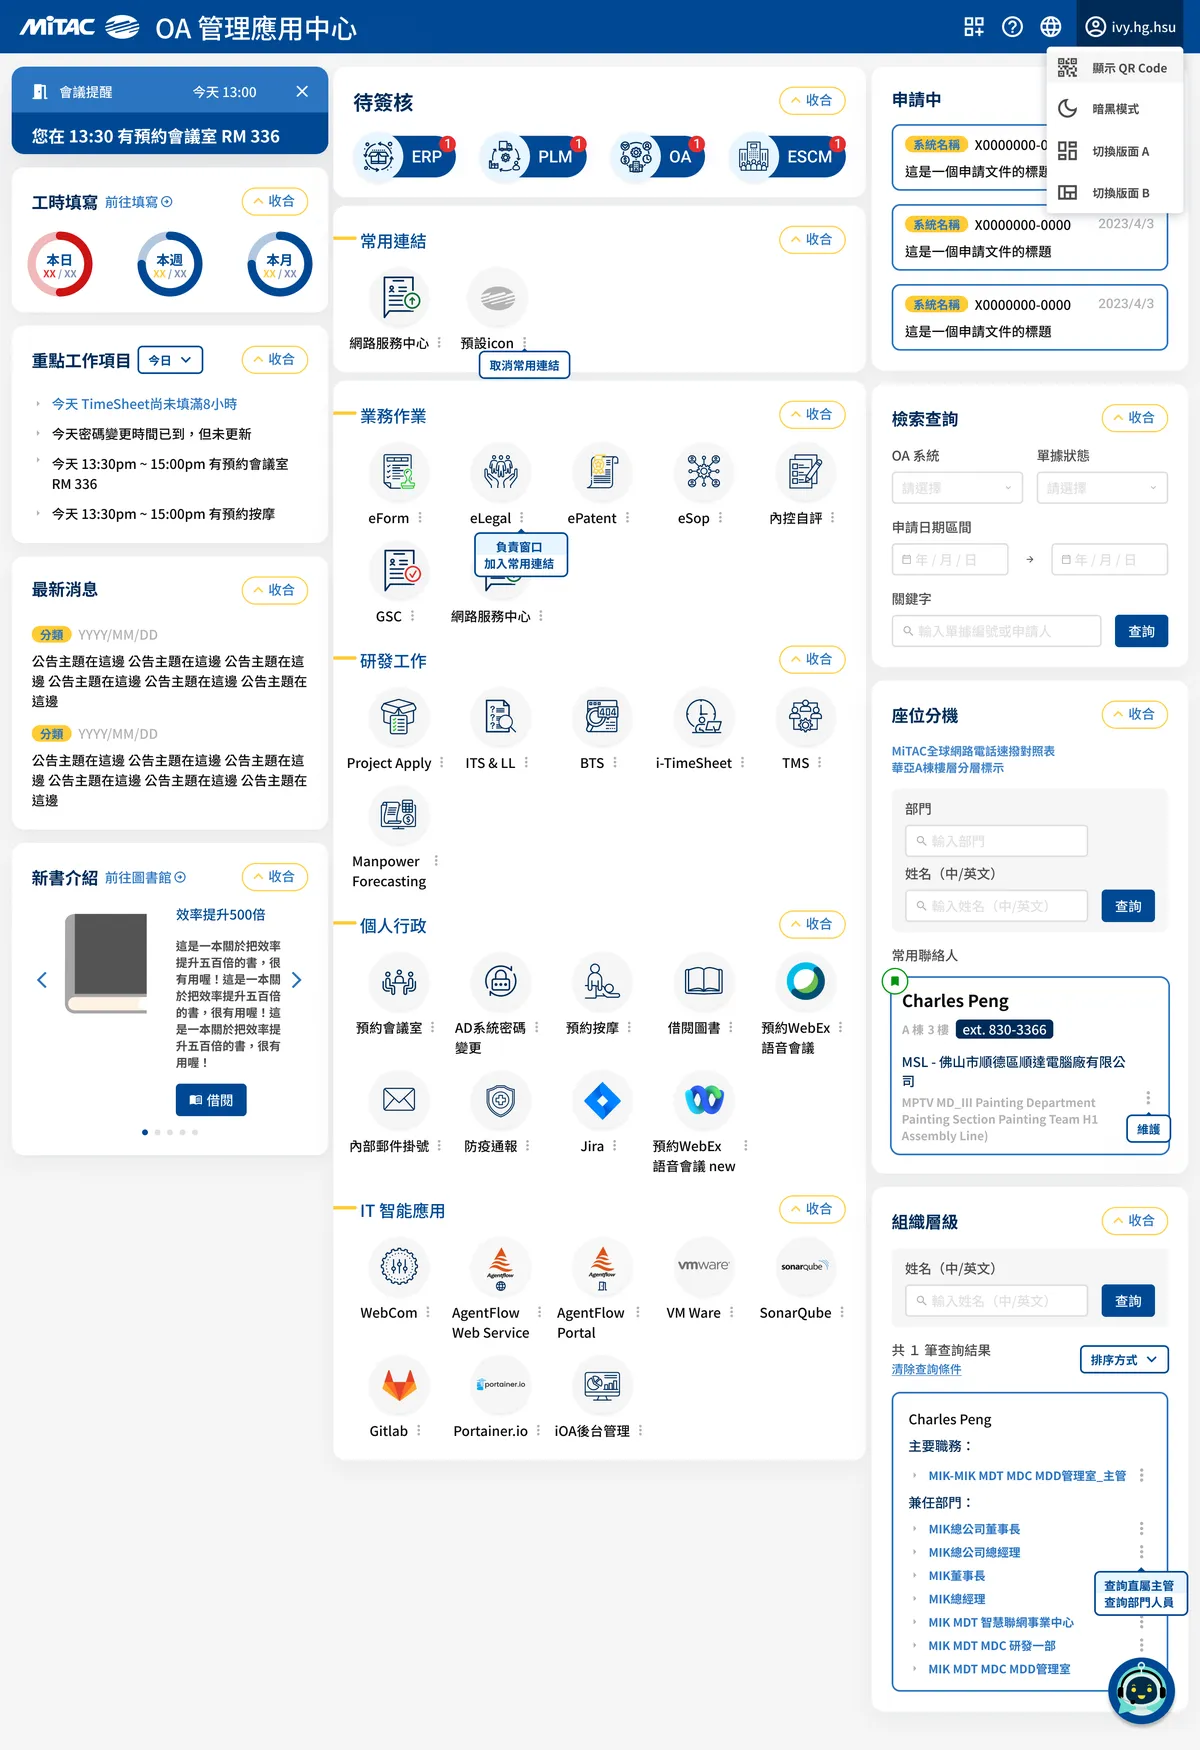The width and height of the screenshot is (1200, 1750).
Task: Click the 查詢 button in 檢索查詢
Action: (x=1141, y=632)
